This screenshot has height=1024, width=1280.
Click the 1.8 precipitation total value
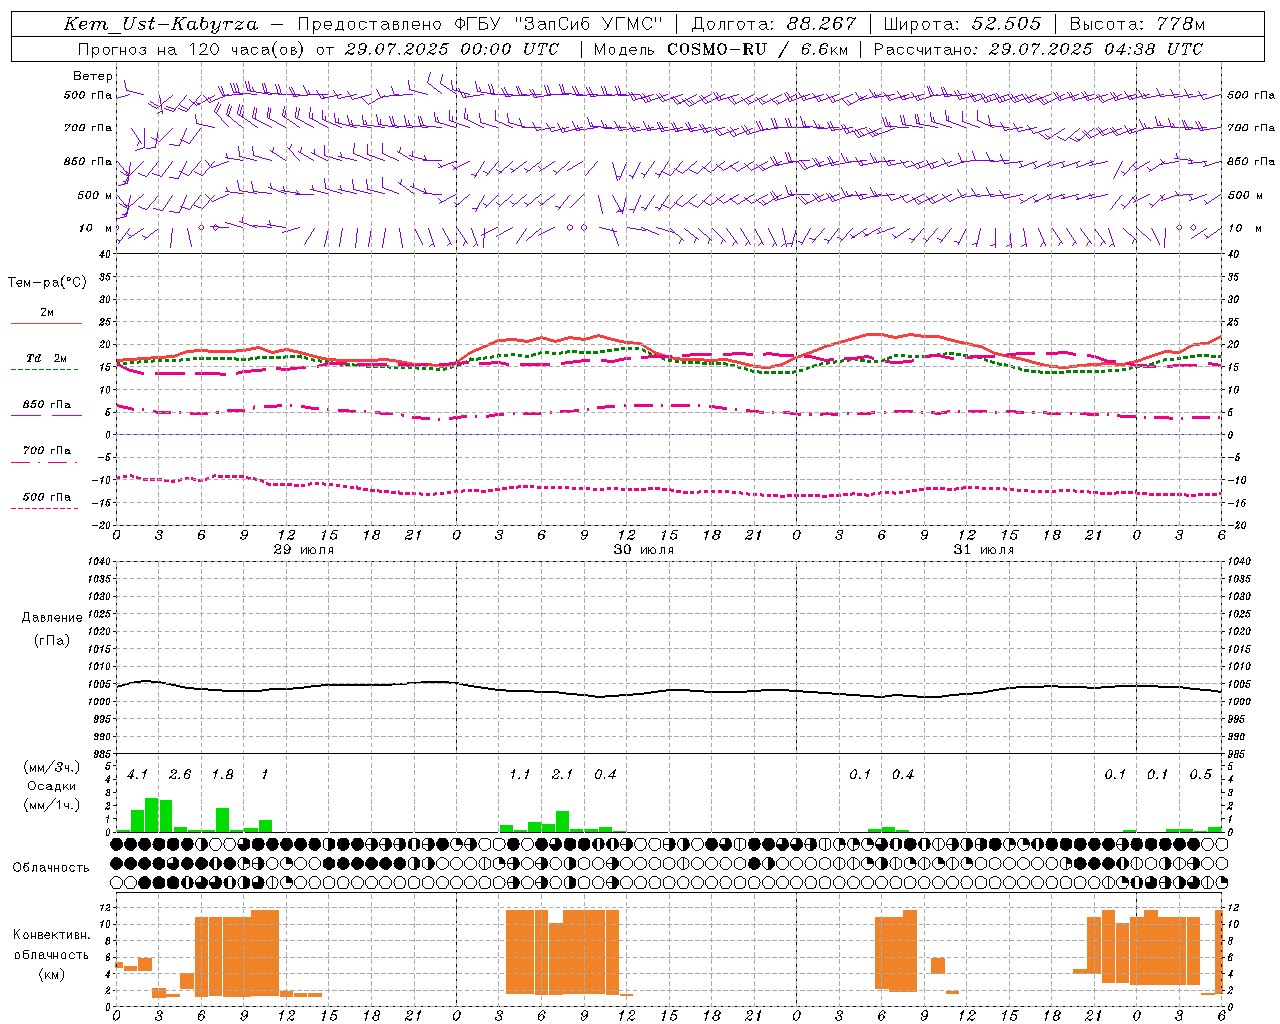[222, 774]
